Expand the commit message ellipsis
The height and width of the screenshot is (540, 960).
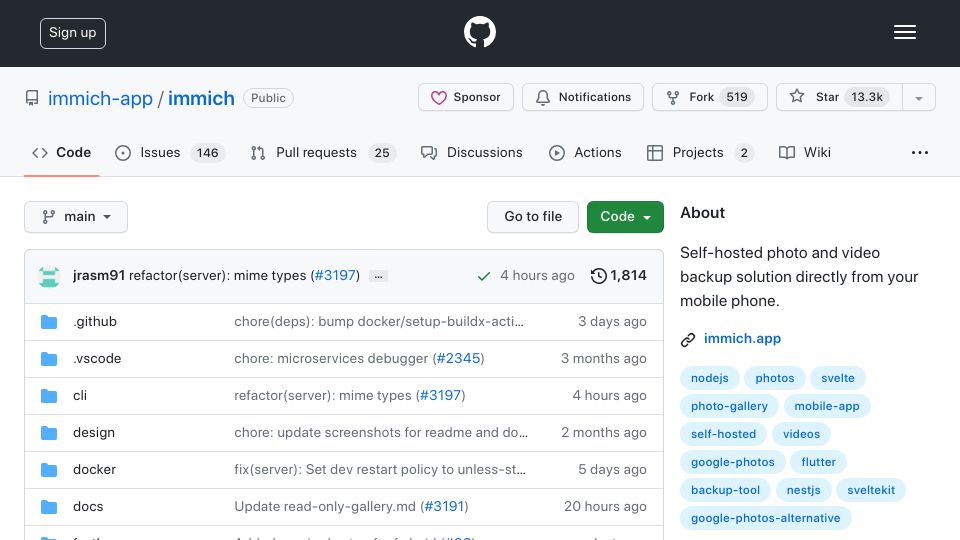[x=378, y=276]
